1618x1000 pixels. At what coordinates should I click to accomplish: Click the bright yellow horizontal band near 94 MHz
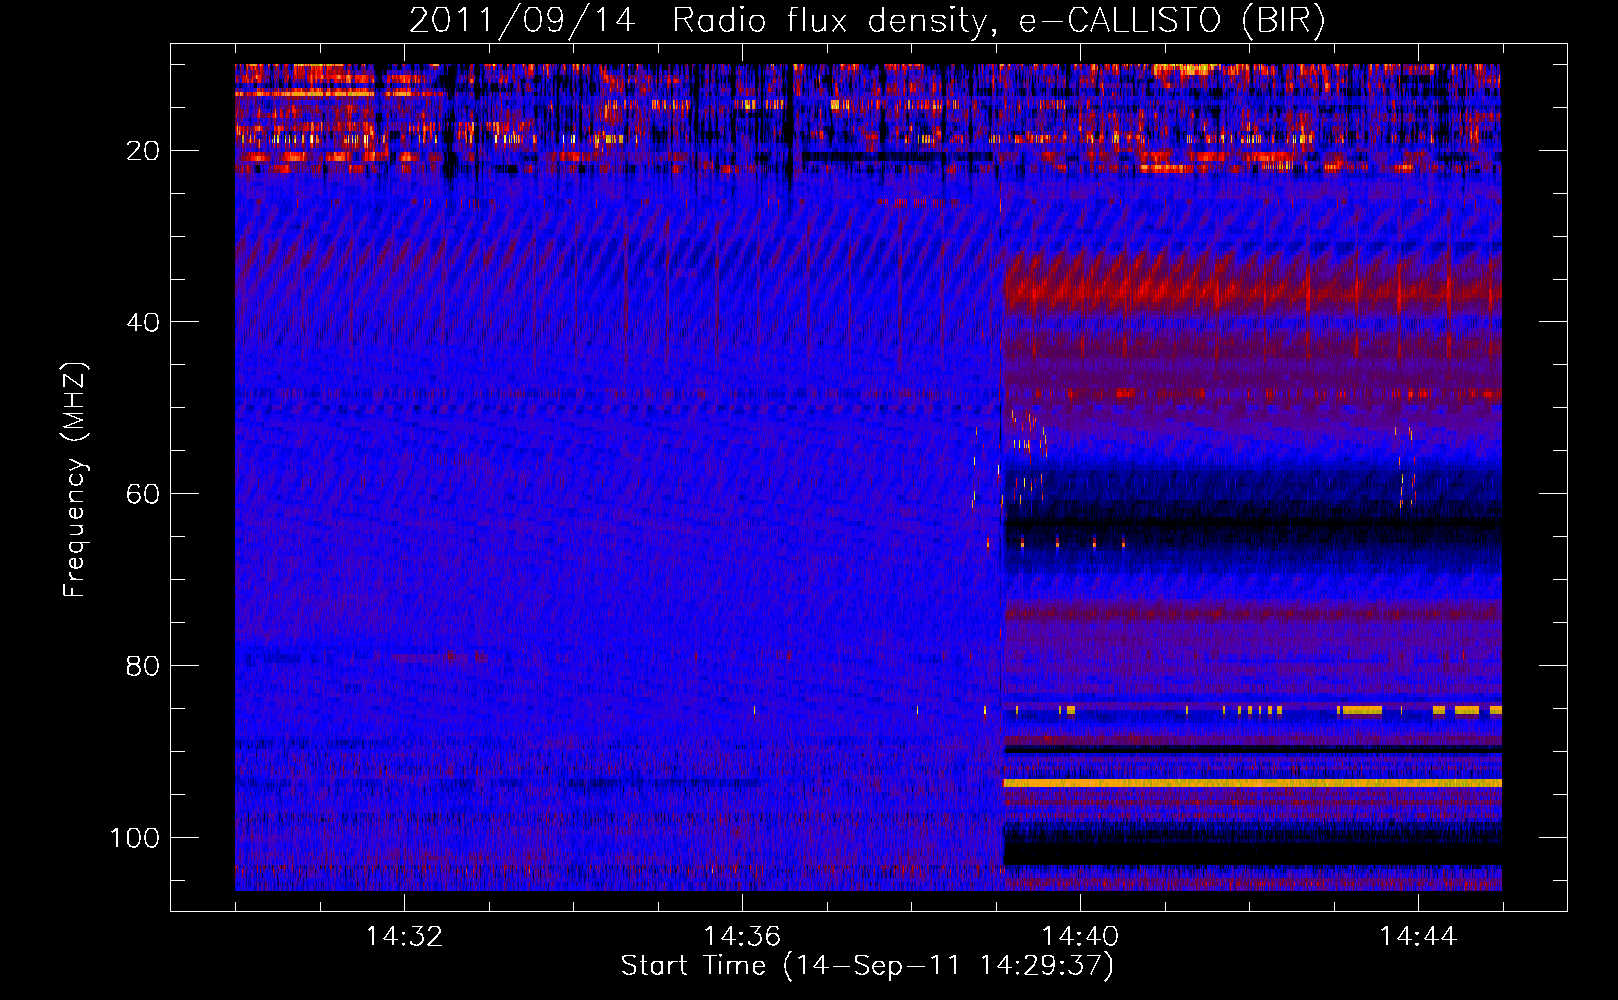point(1252,783)
